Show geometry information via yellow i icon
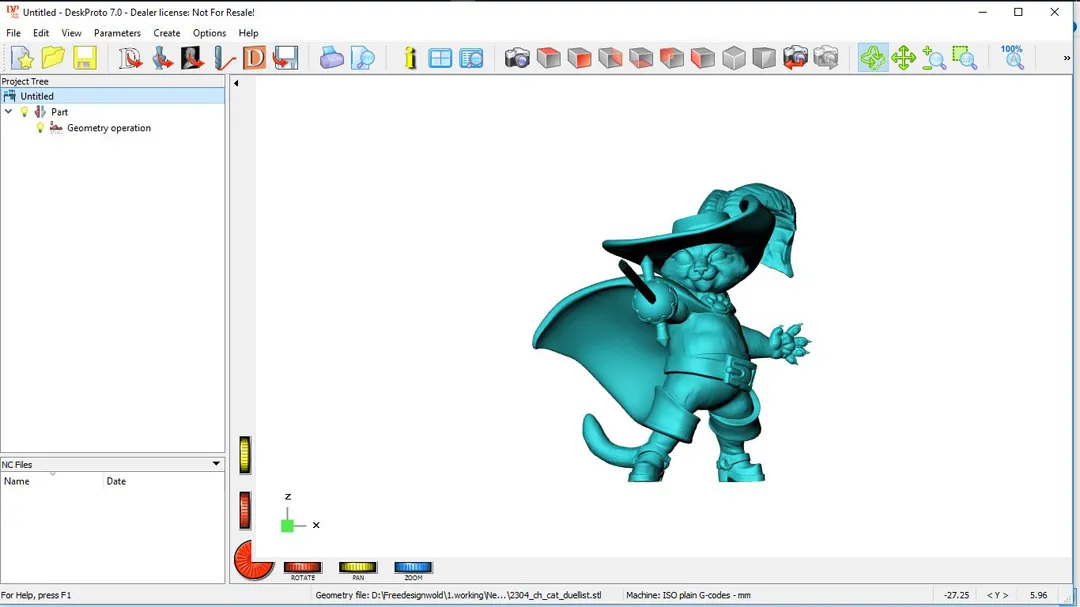Screen dimensions: 1080x607 click(410, 59)
